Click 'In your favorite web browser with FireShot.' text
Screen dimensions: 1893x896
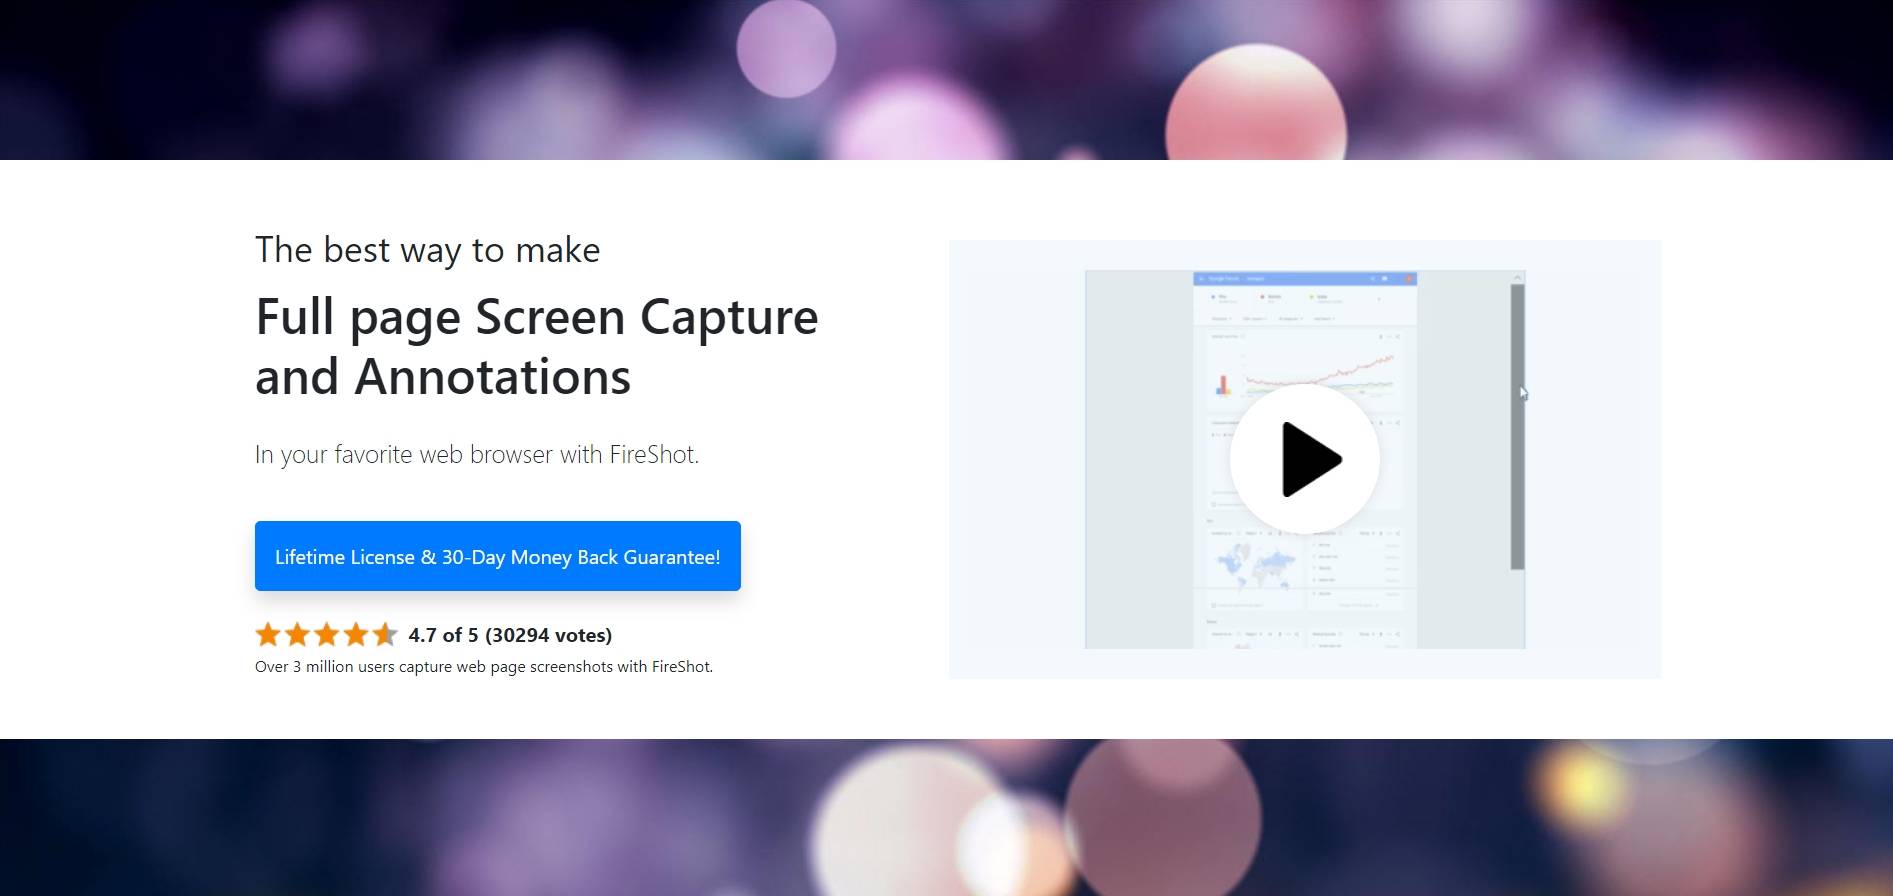477,455
